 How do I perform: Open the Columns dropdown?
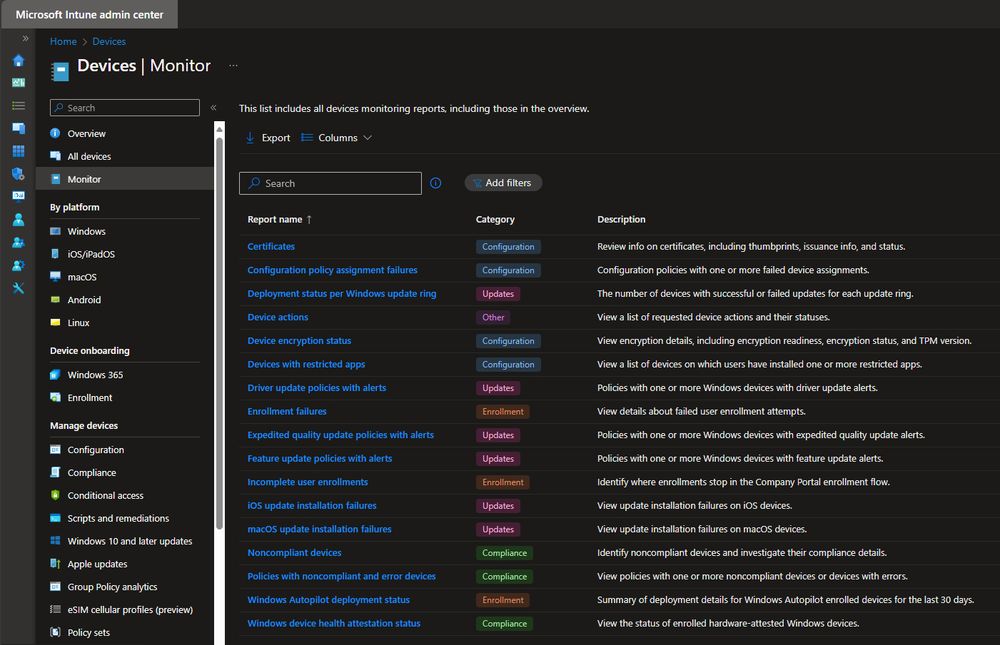click(337, 138)
